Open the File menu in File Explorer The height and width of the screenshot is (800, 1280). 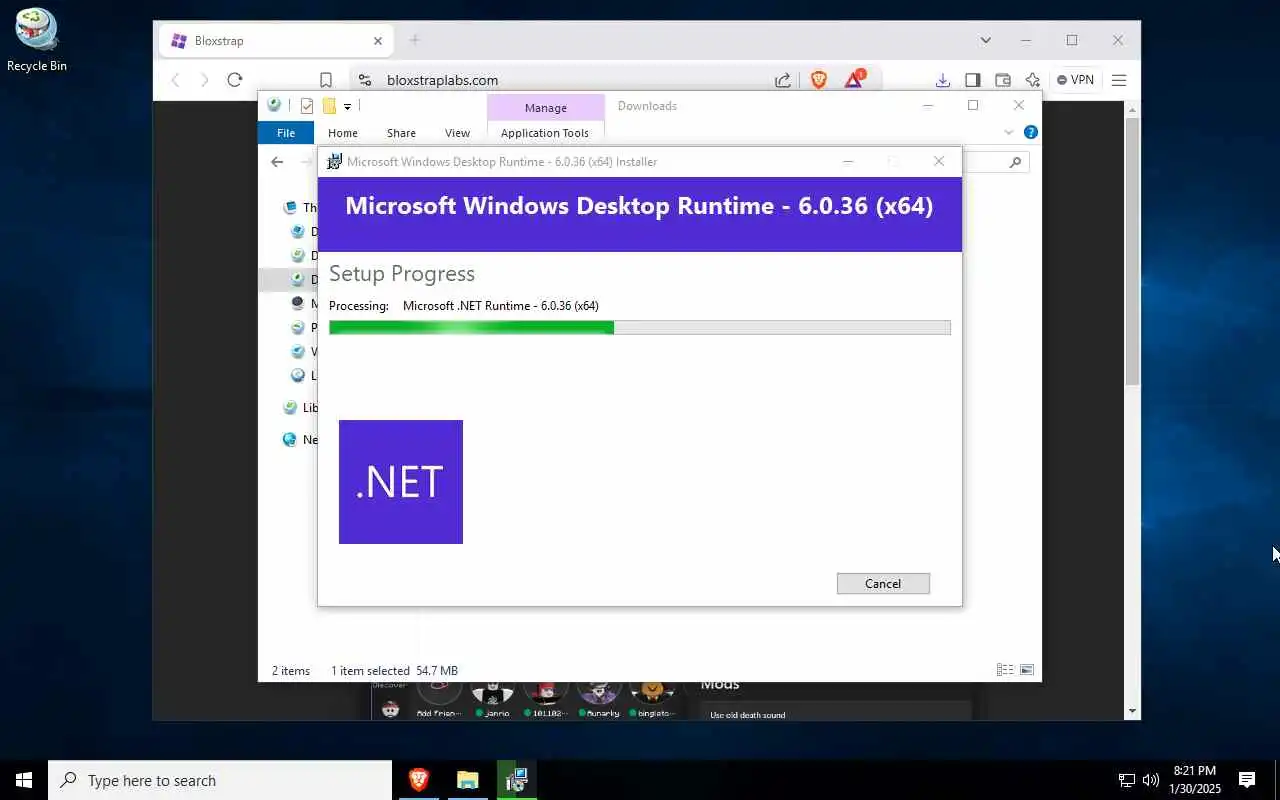[x=286, y=133]
